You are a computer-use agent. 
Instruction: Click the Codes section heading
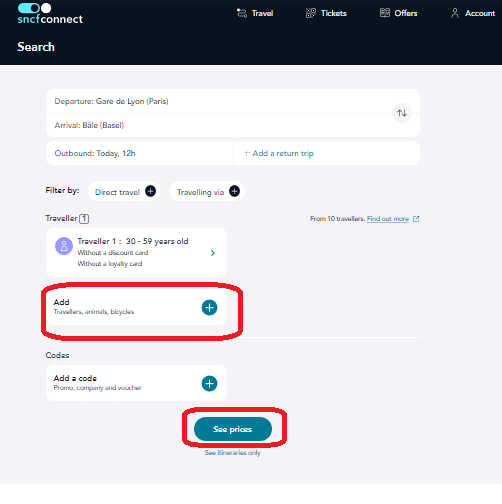tap(57, 355)
